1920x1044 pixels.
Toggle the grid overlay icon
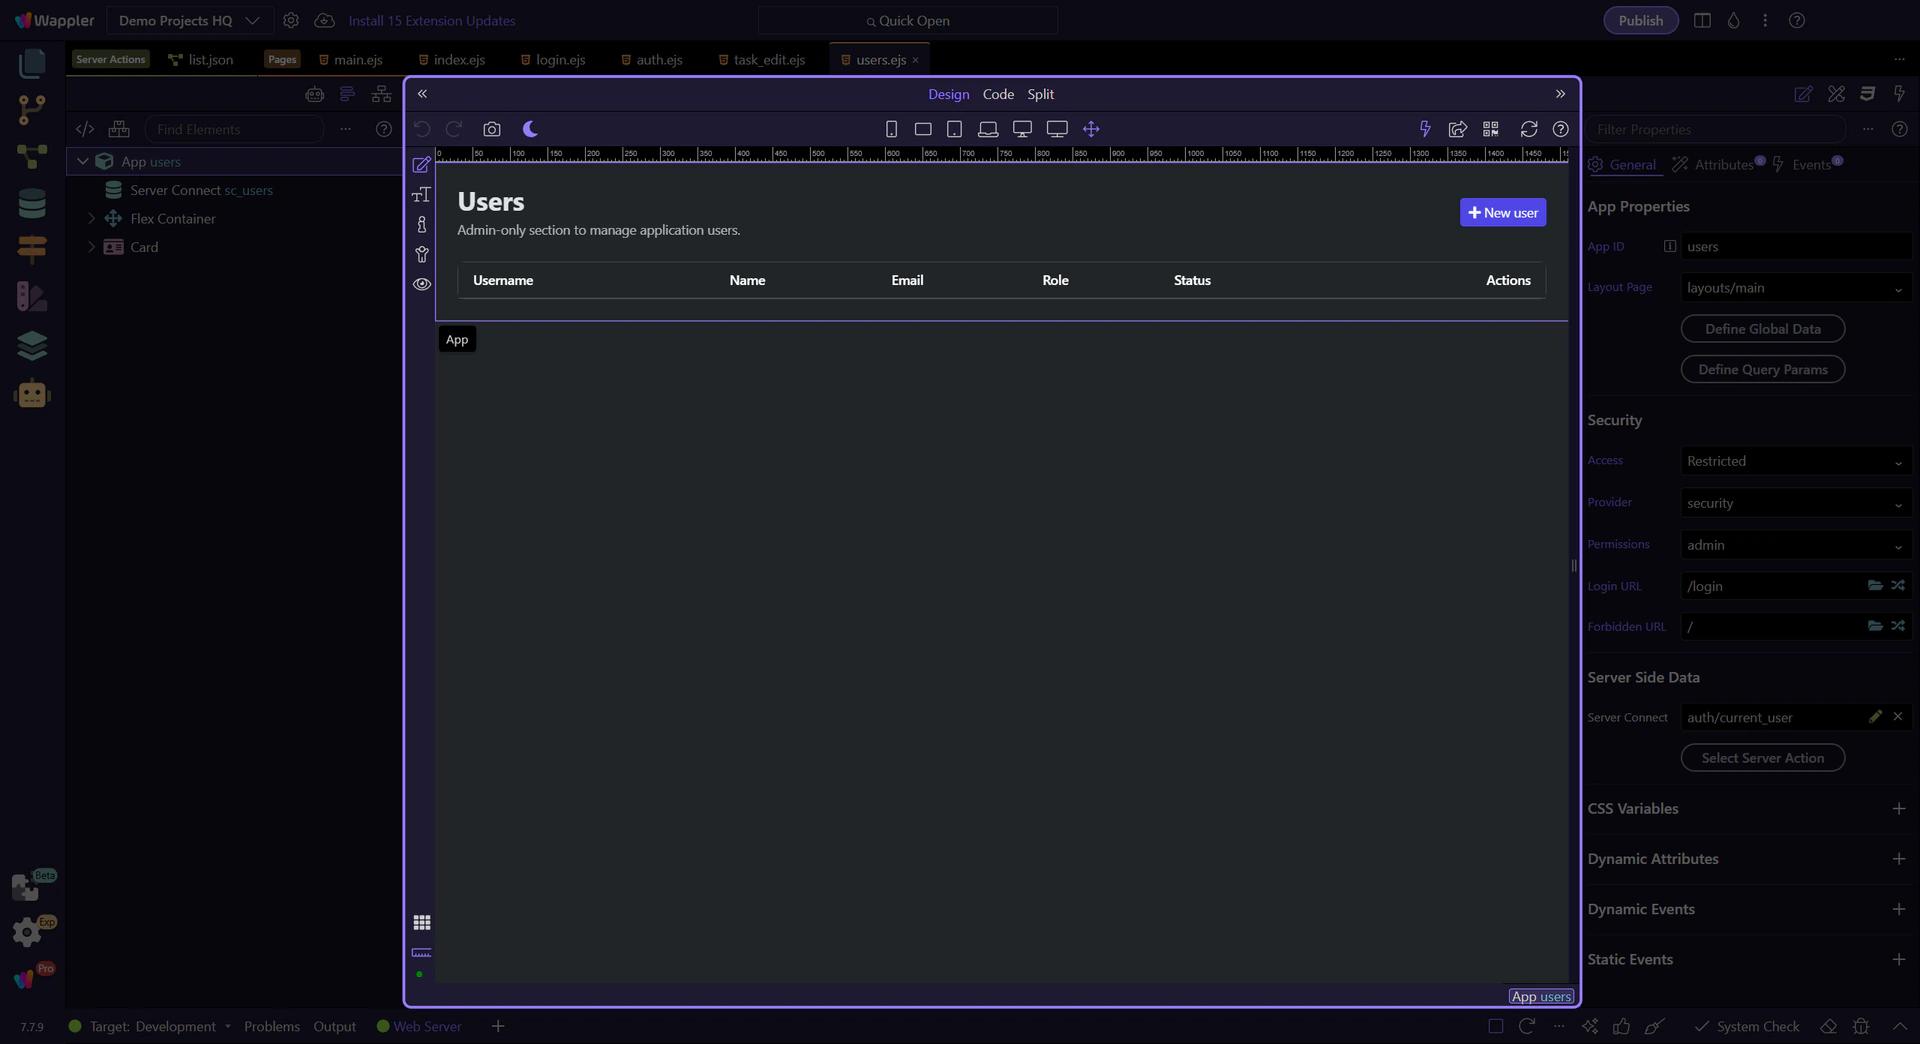[x=422, y=923]
